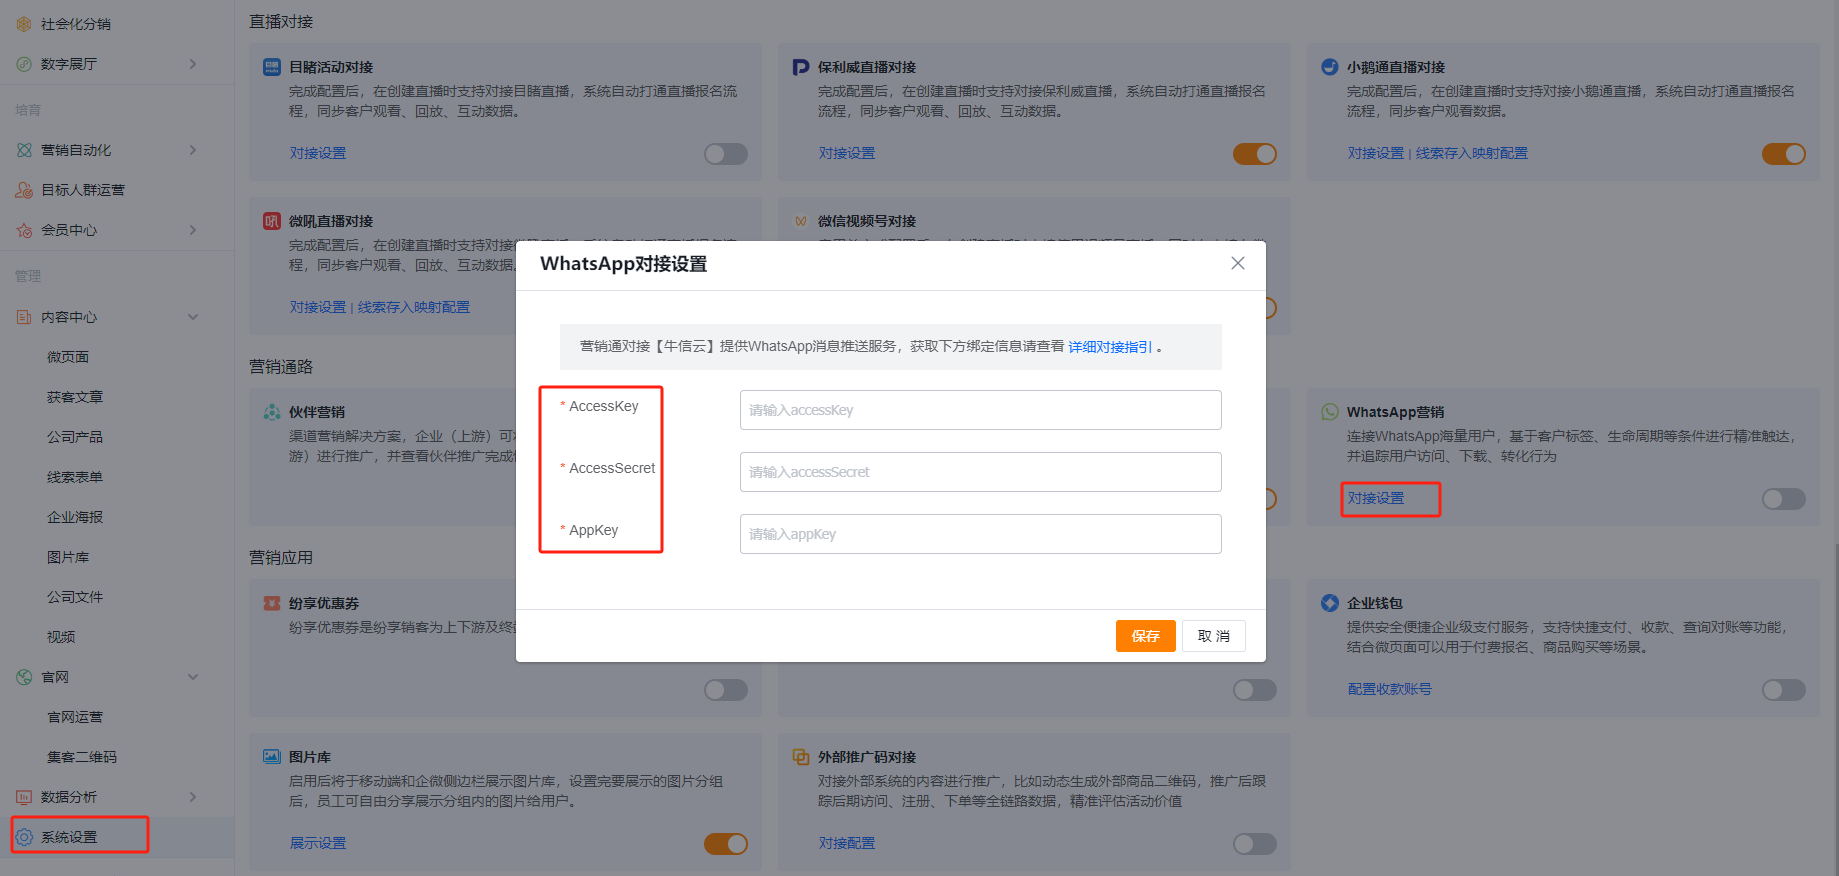This screenshot has width=1839, height=876.
Task: Click the 纷享优惠券 card icon
Action: [272, 603]
